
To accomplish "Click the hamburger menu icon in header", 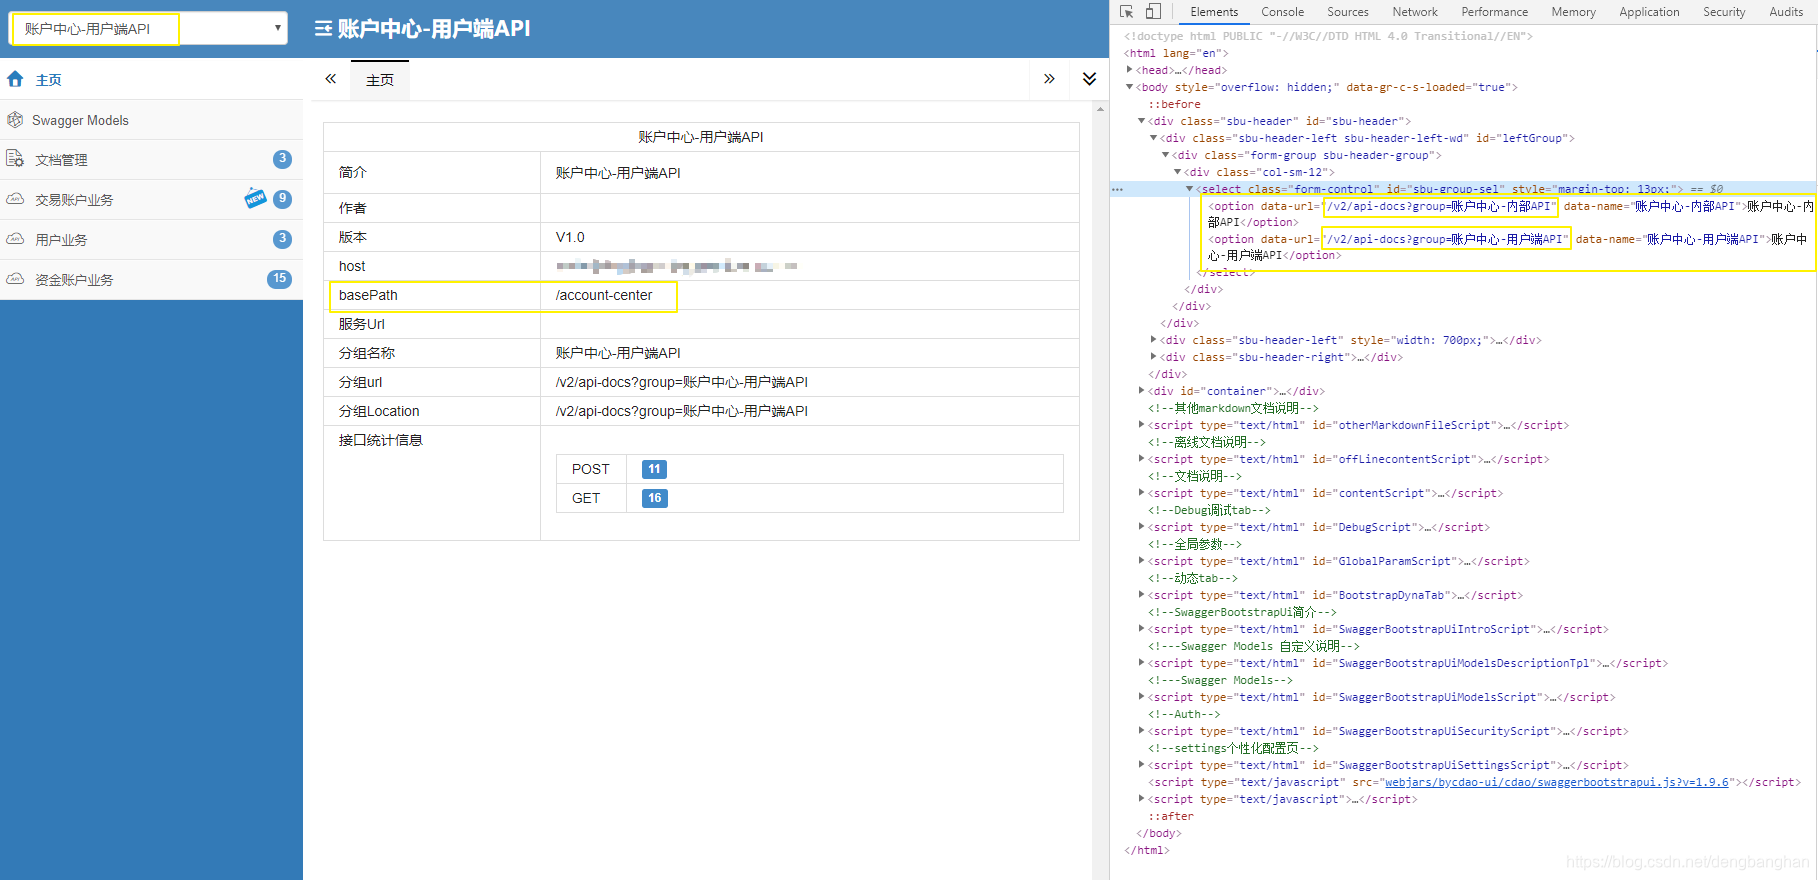I will tap(323, 29).
